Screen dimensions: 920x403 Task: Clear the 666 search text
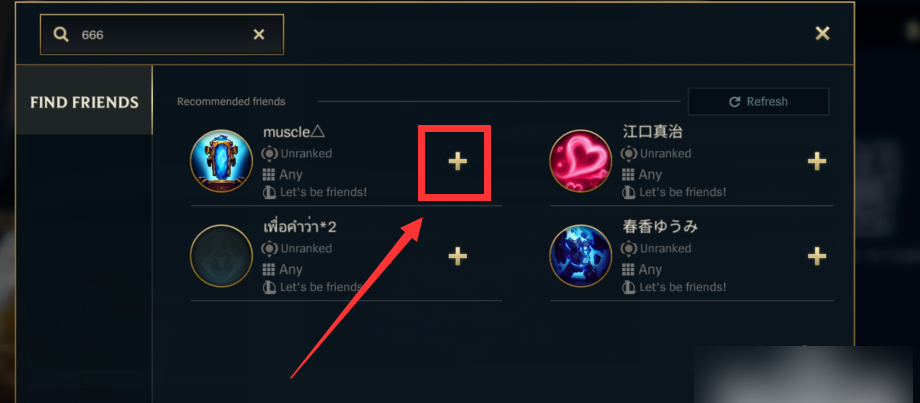(259, 35)
